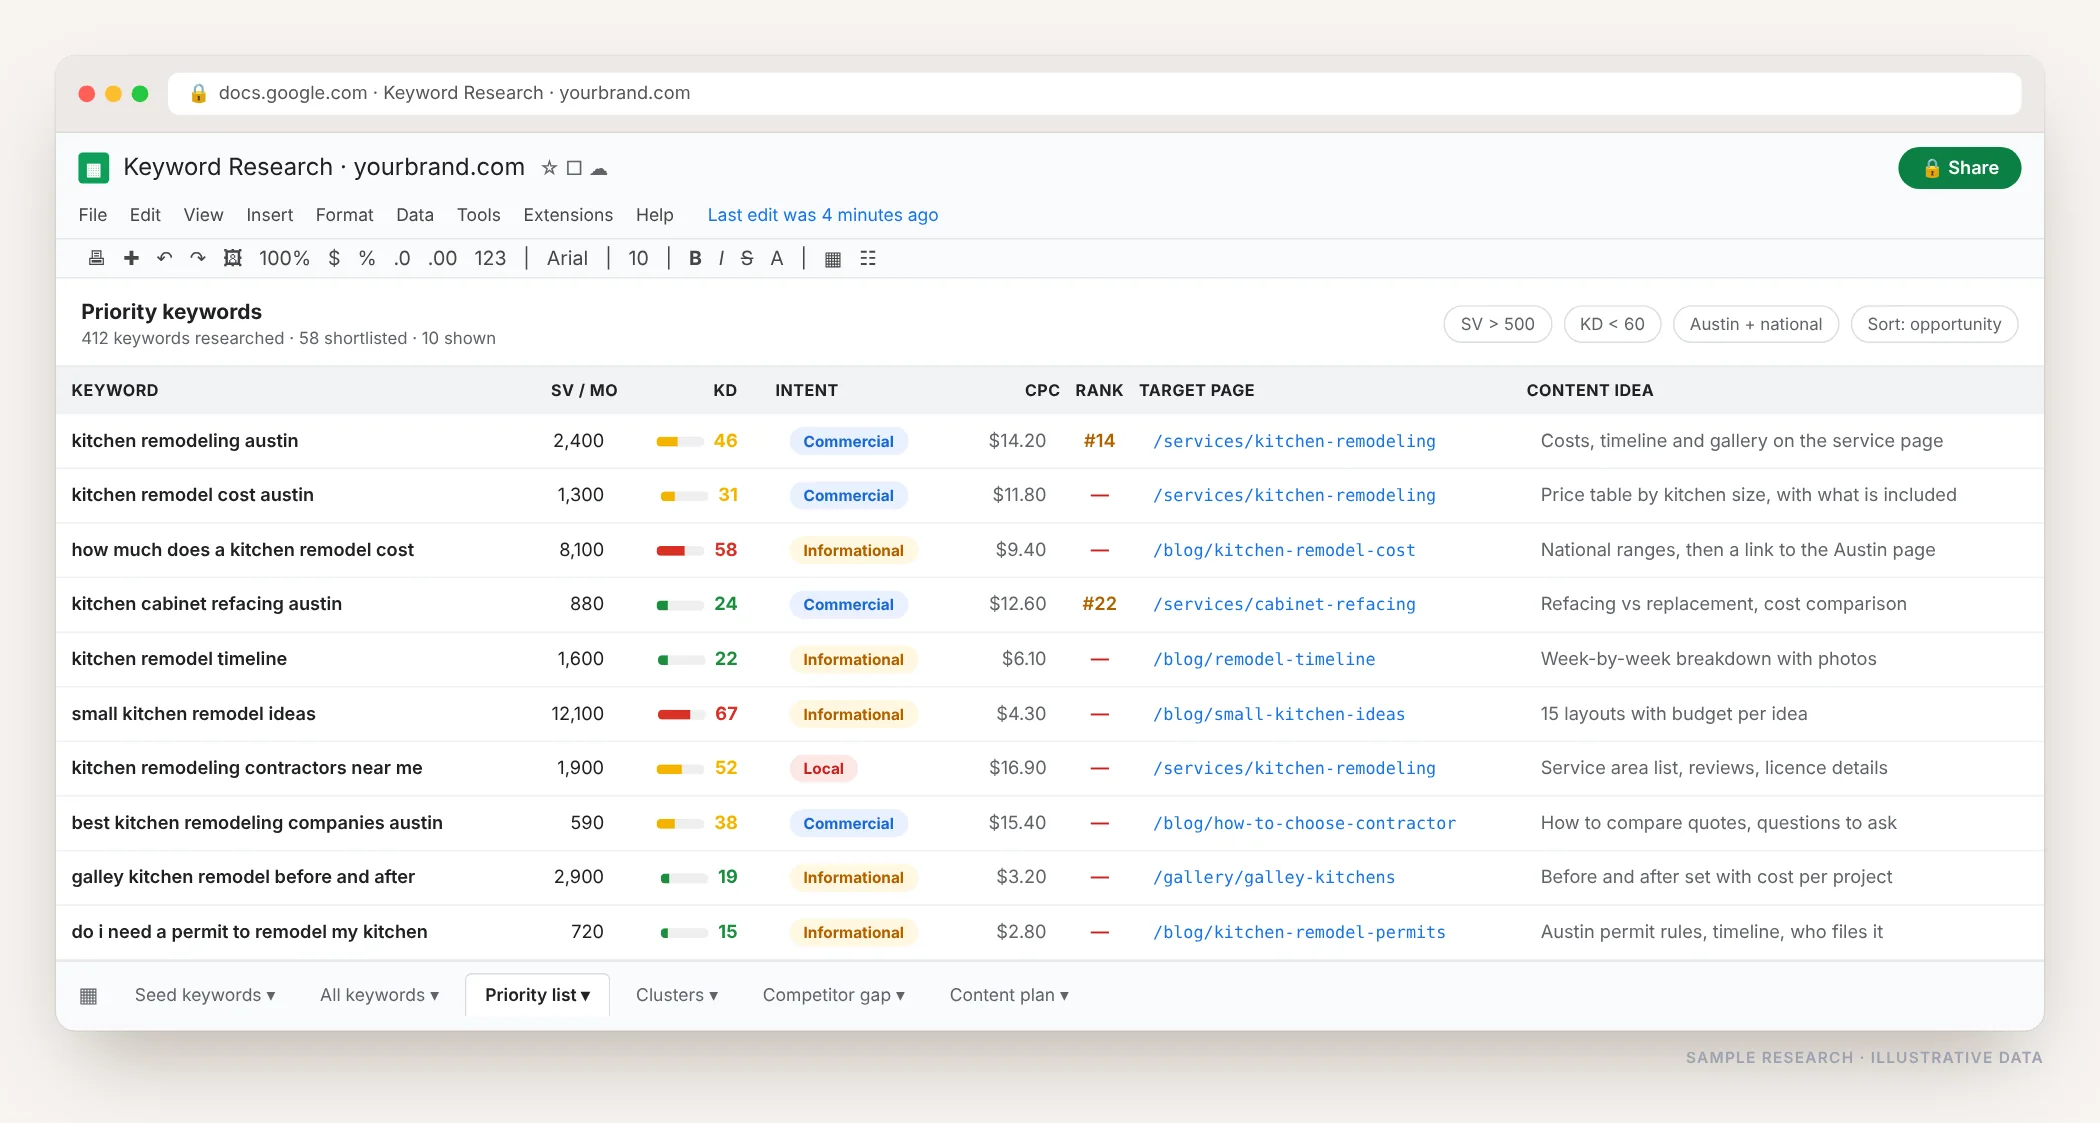Image resolution: width=2100 pixels, height=1123 pixels.
Task: Toggle strikethrough formatting
Action: click(x=747, y=258)
